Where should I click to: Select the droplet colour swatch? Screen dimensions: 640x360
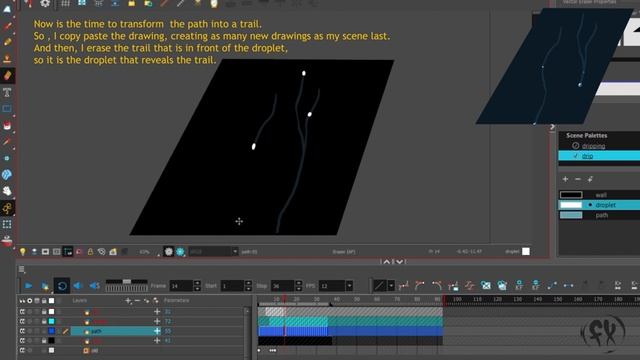click(x=571, y=205)
